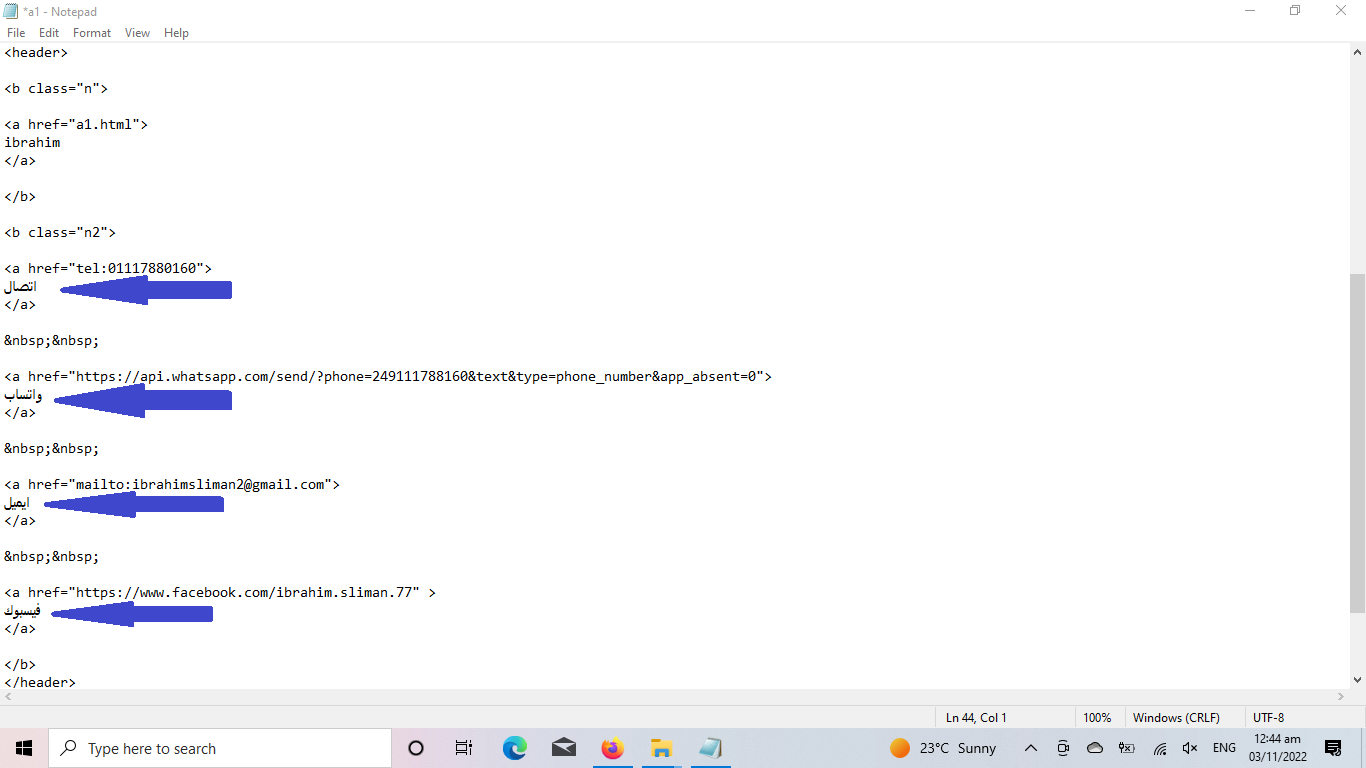Open the Format menu
The image size is (1366, 768).
[x=92, y=33]
